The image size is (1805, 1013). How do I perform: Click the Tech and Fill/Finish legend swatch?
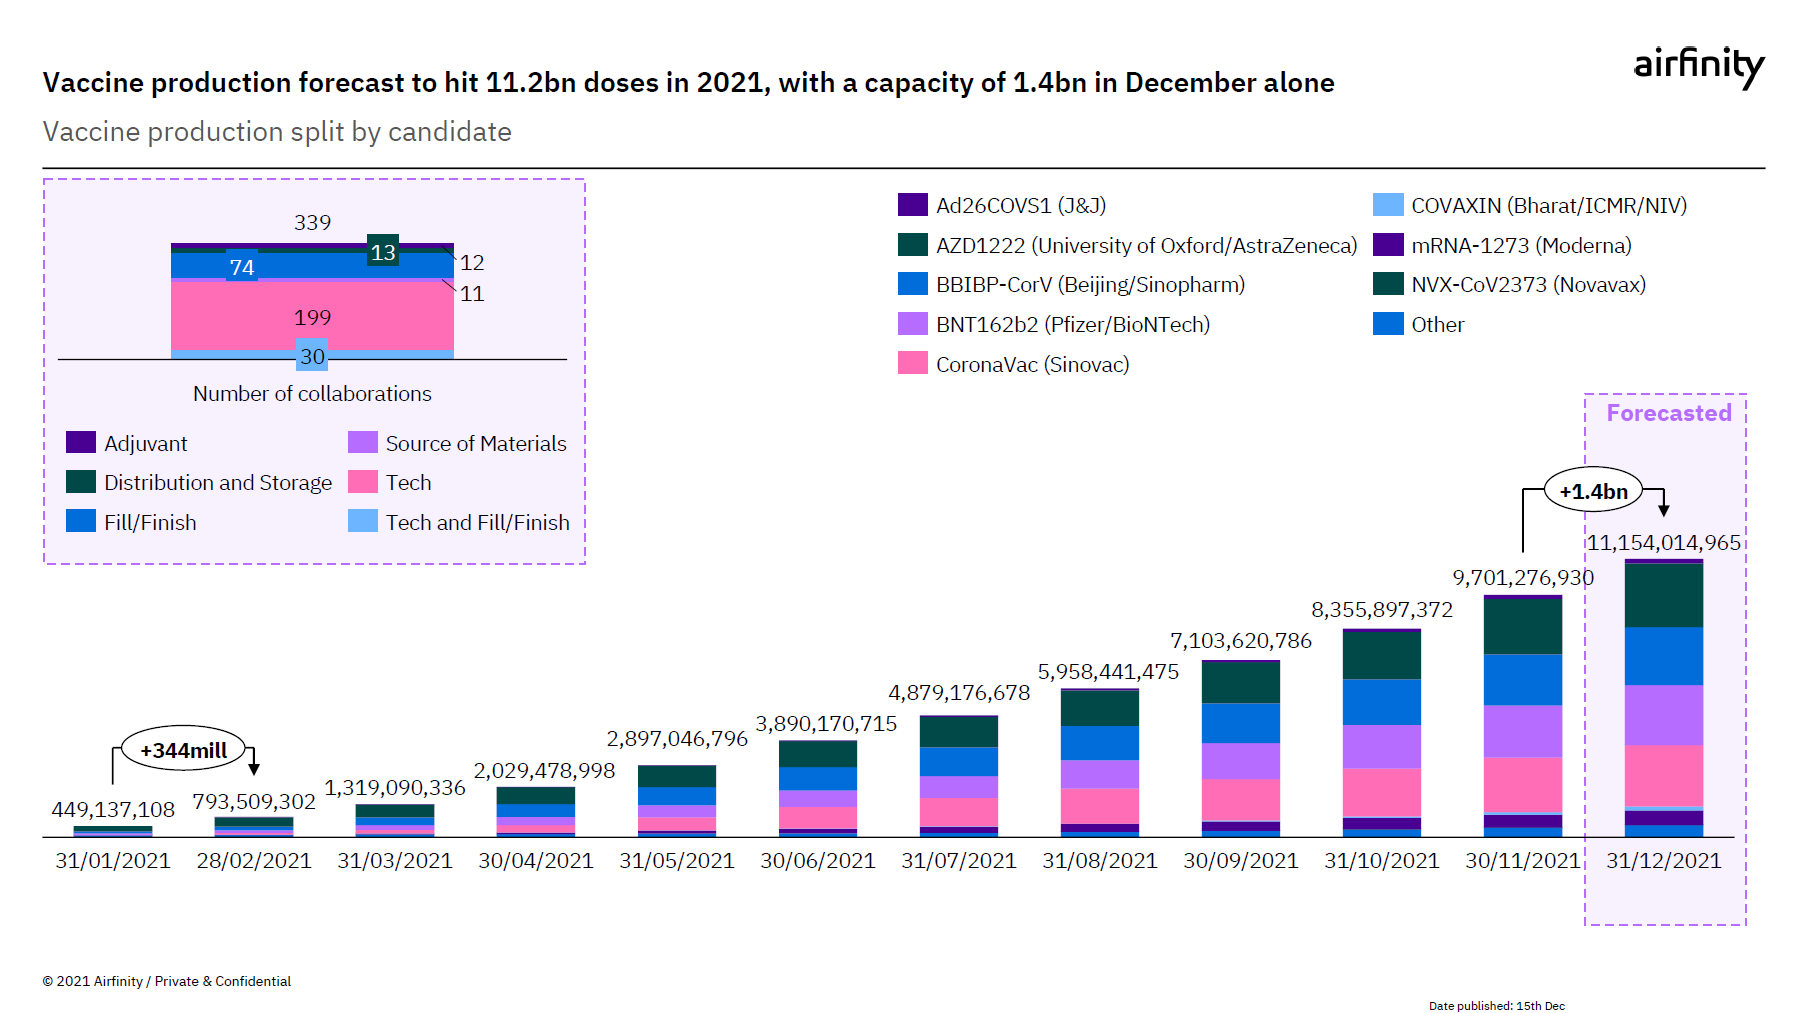tap(363, 521)
